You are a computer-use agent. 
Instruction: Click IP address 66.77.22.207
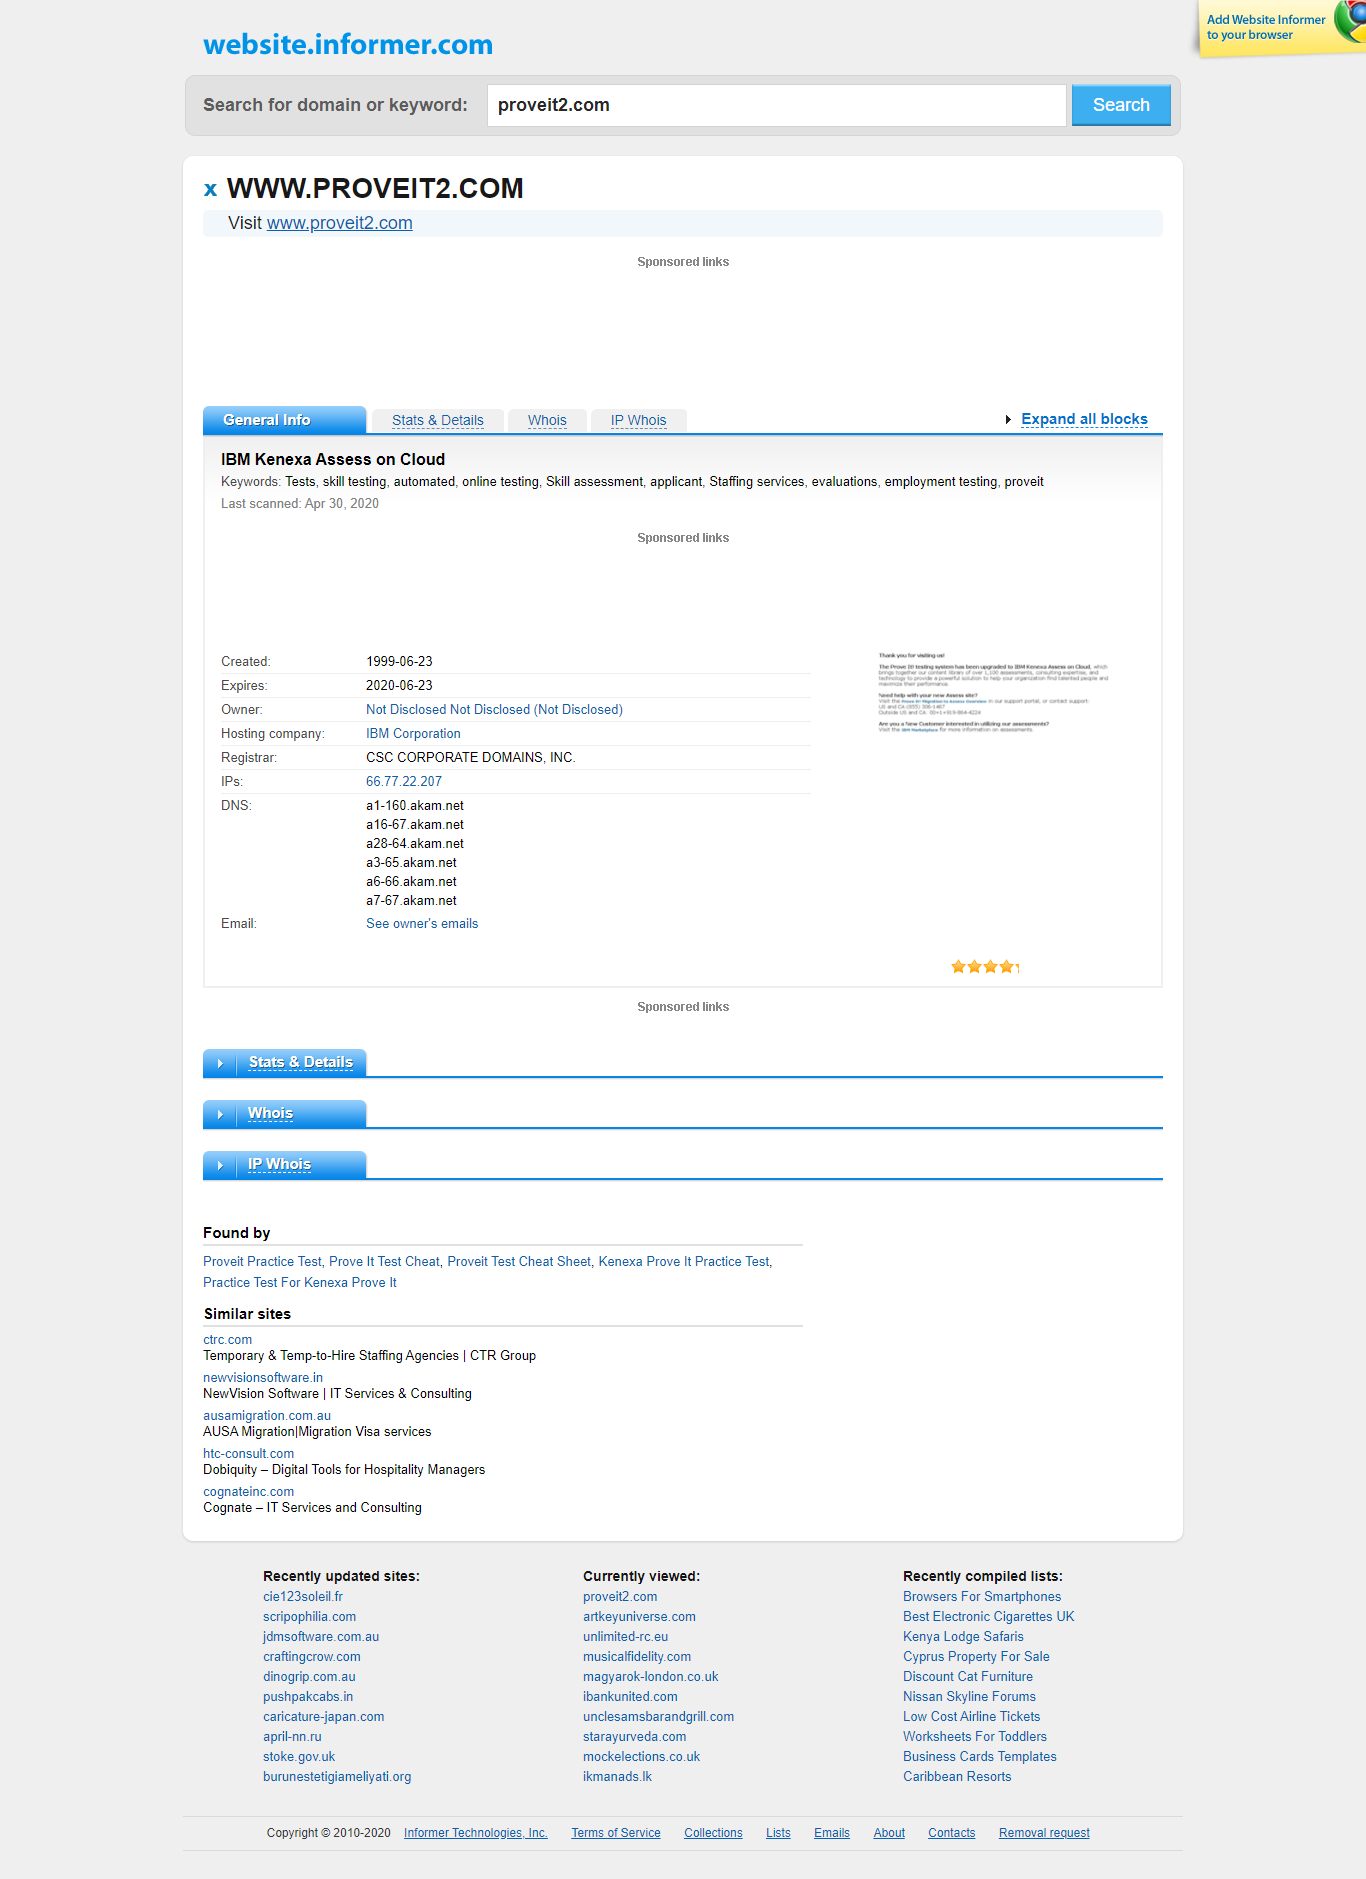[403, 782]
